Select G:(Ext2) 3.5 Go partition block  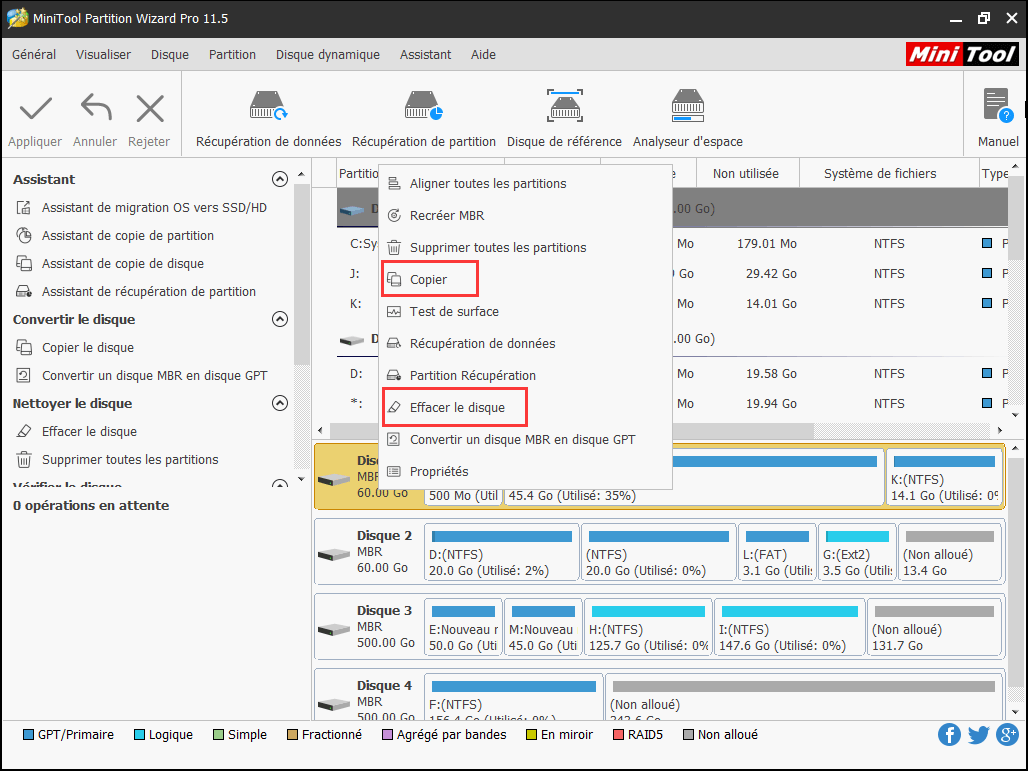[x=856, y=552]
